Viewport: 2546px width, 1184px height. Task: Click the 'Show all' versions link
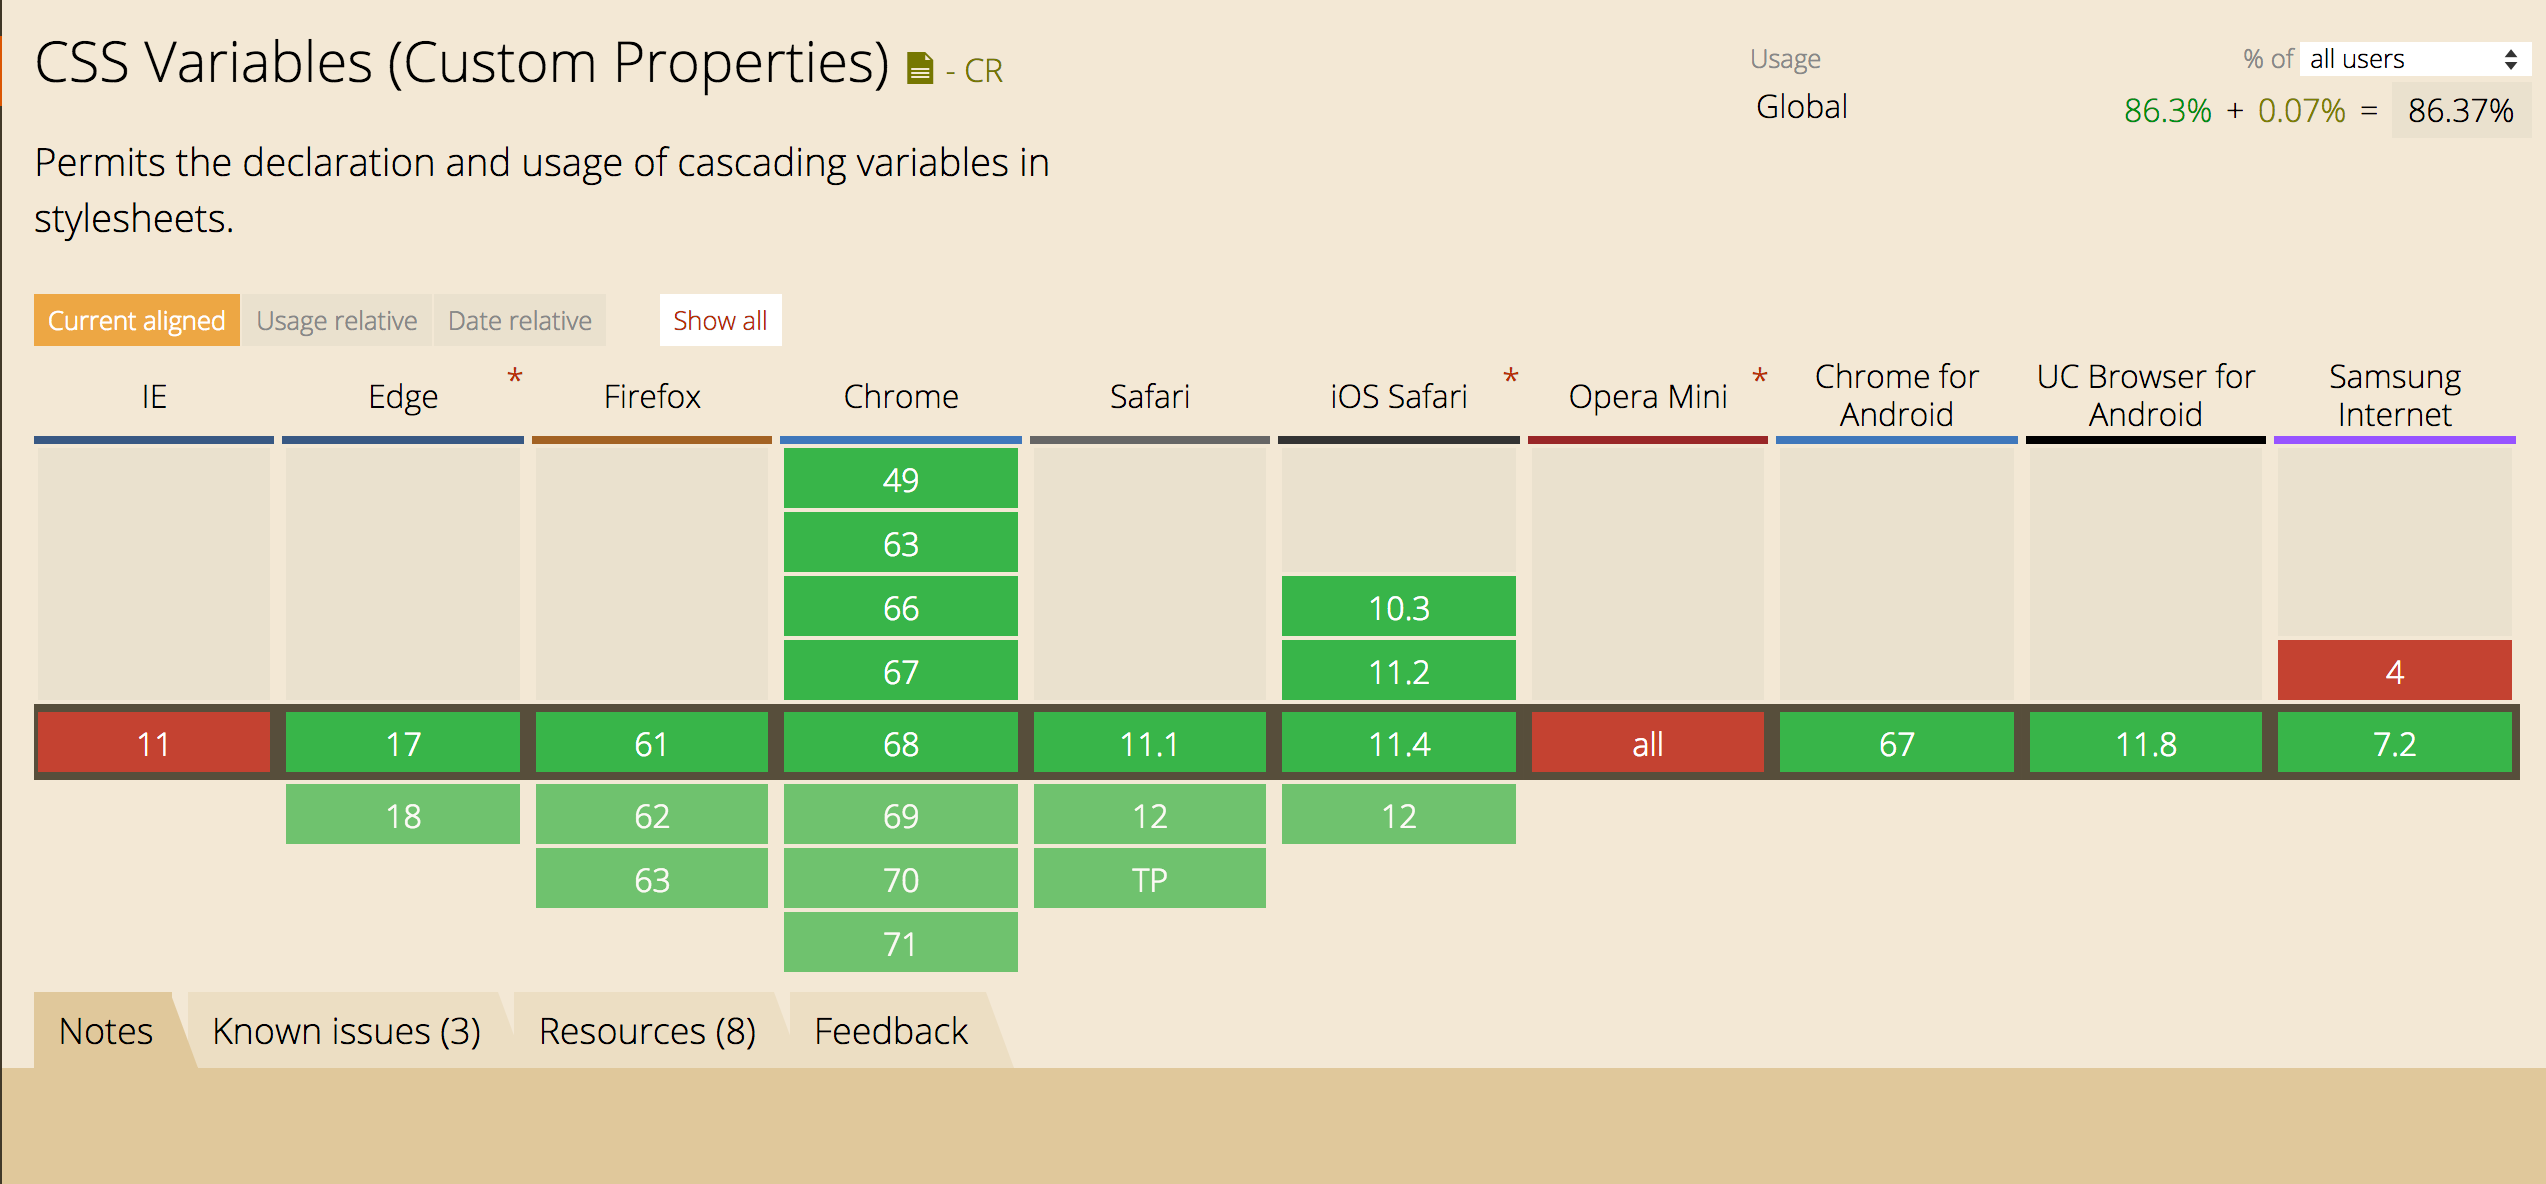coord(720,320)
